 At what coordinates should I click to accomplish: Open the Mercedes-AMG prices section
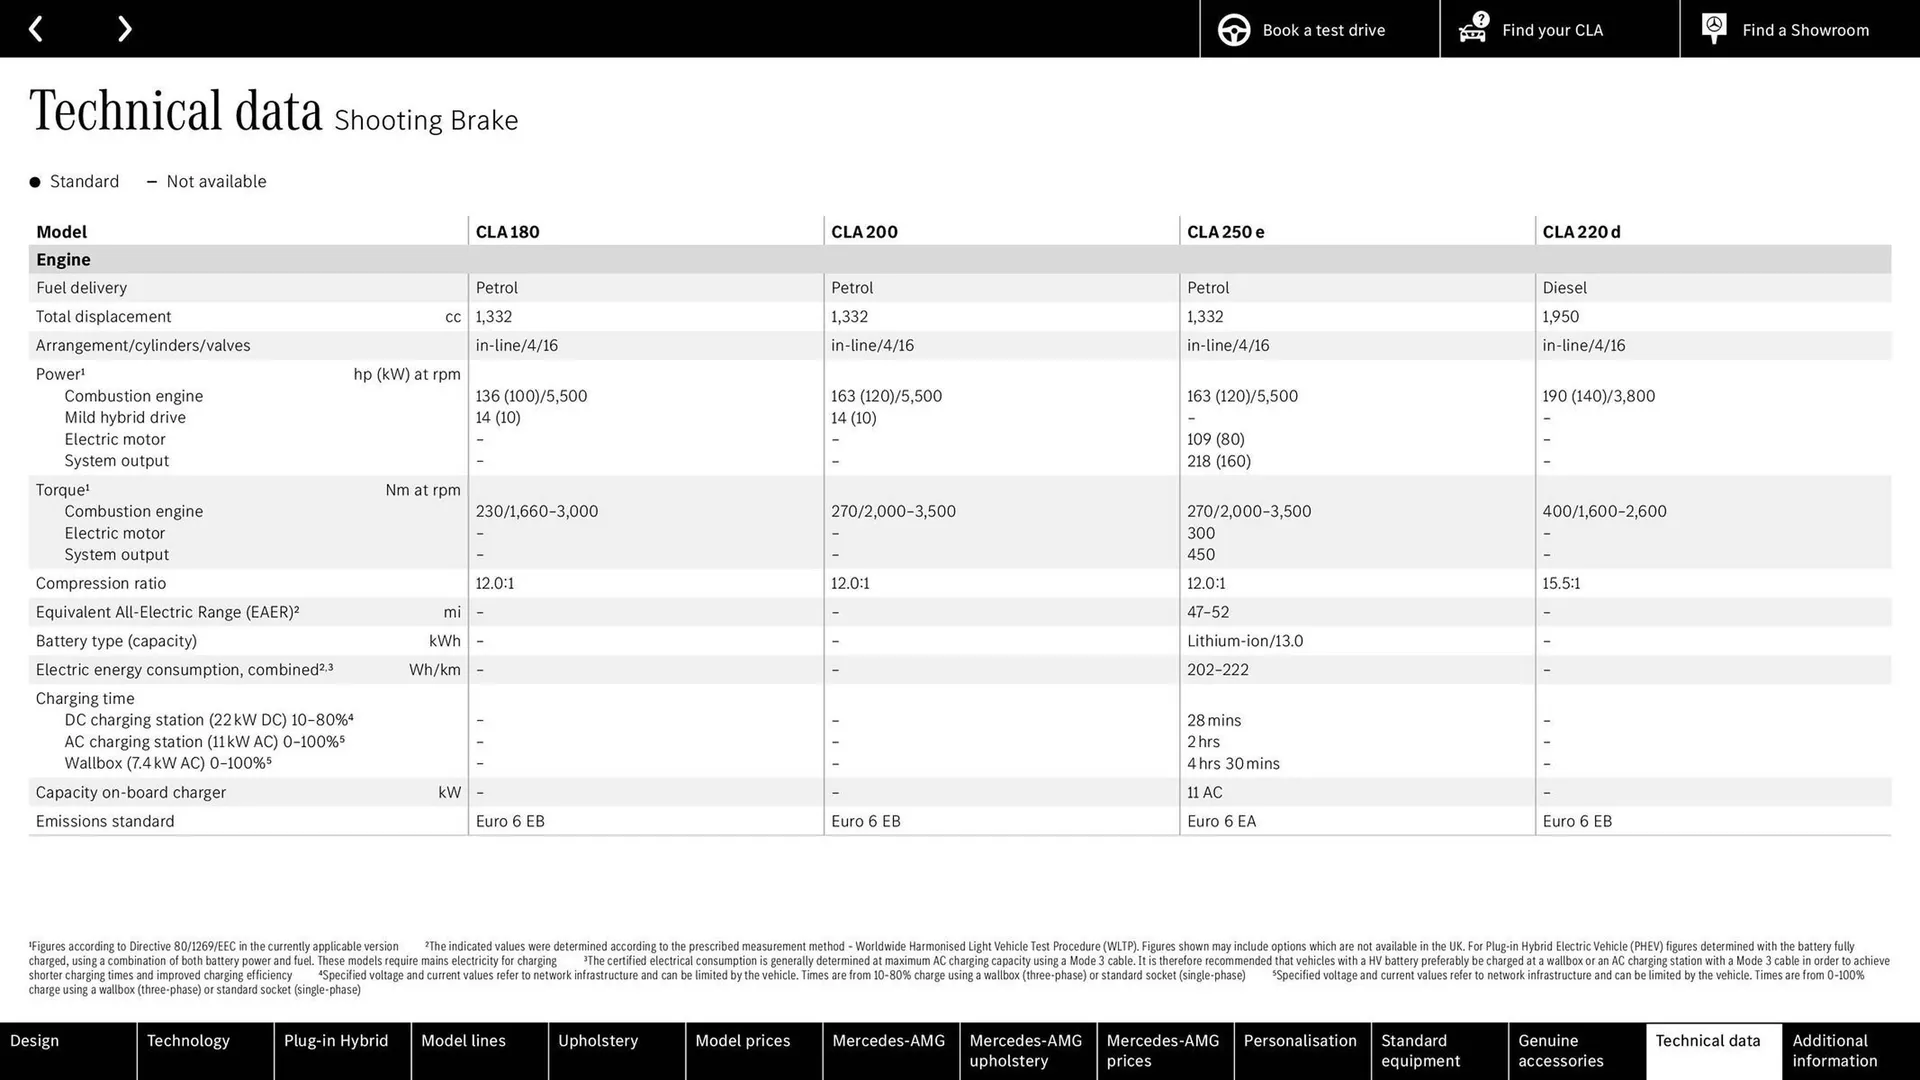click(1163, 1051)
